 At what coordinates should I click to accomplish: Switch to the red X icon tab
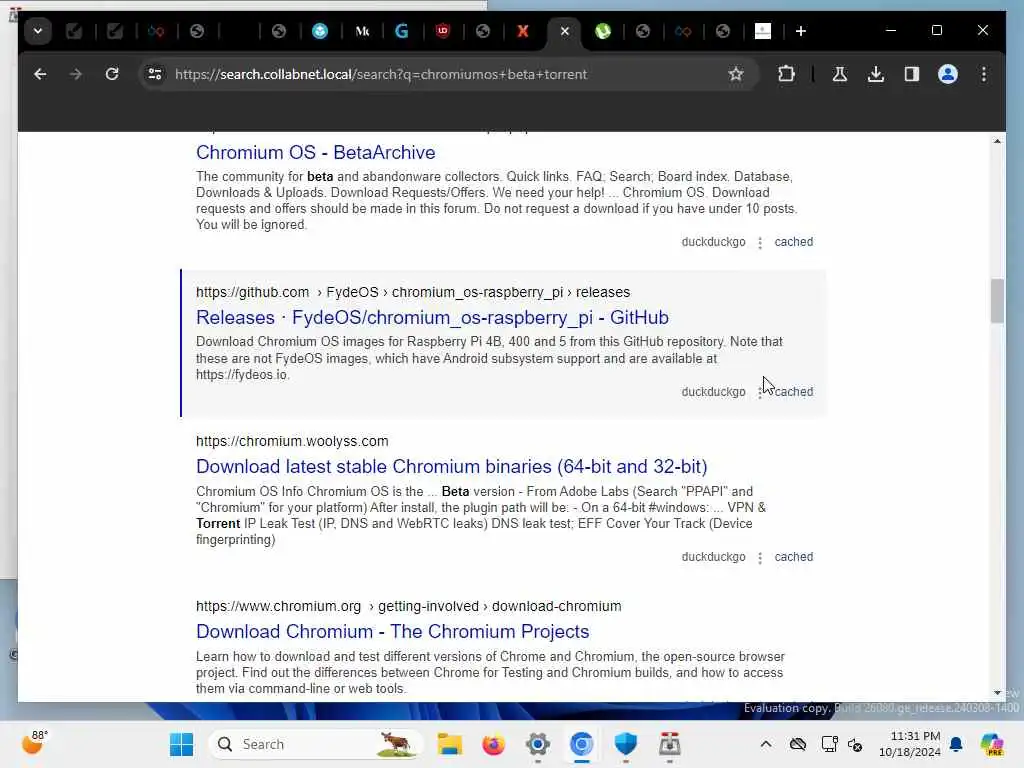tap(522, 31)
